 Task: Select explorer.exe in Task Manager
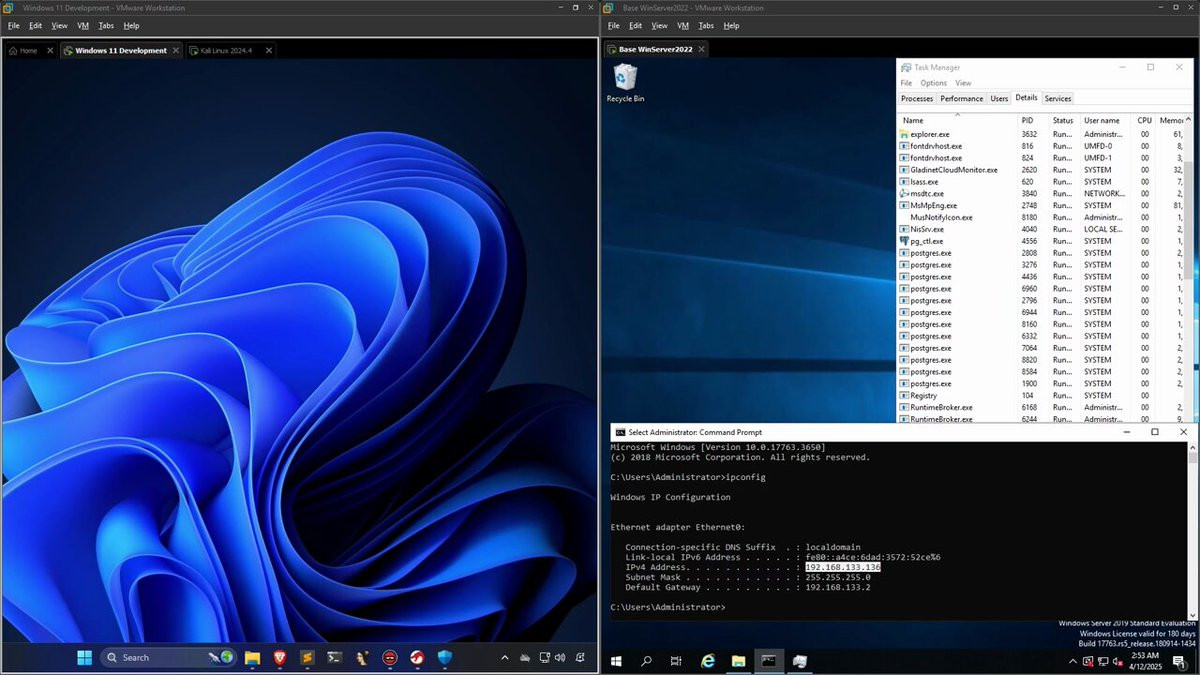click(1041, 134)
